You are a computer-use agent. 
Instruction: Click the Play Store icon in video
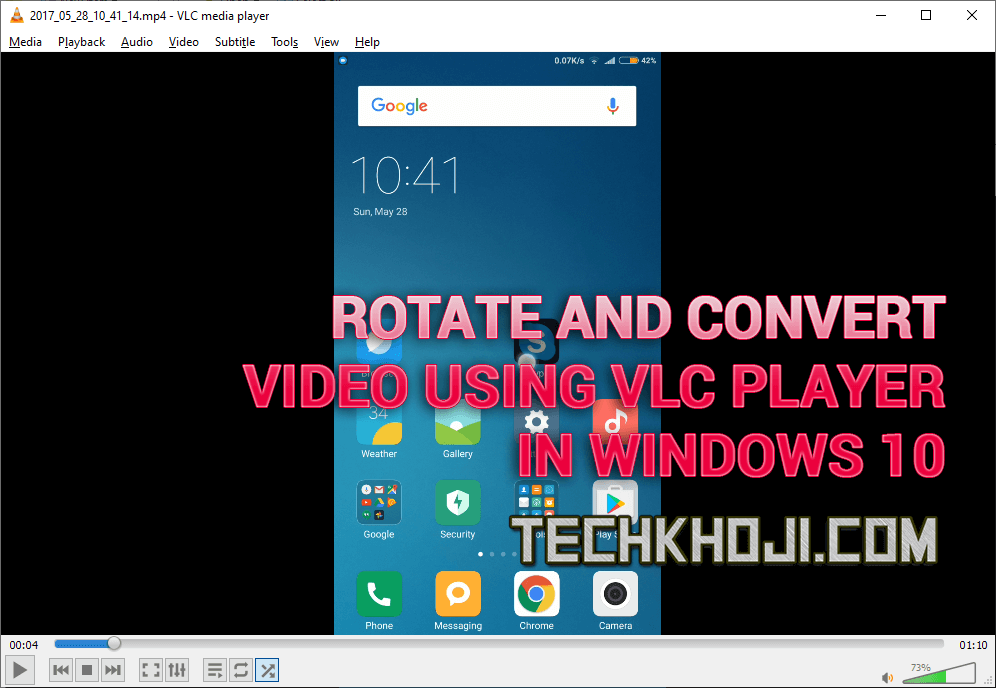[615, 503]
